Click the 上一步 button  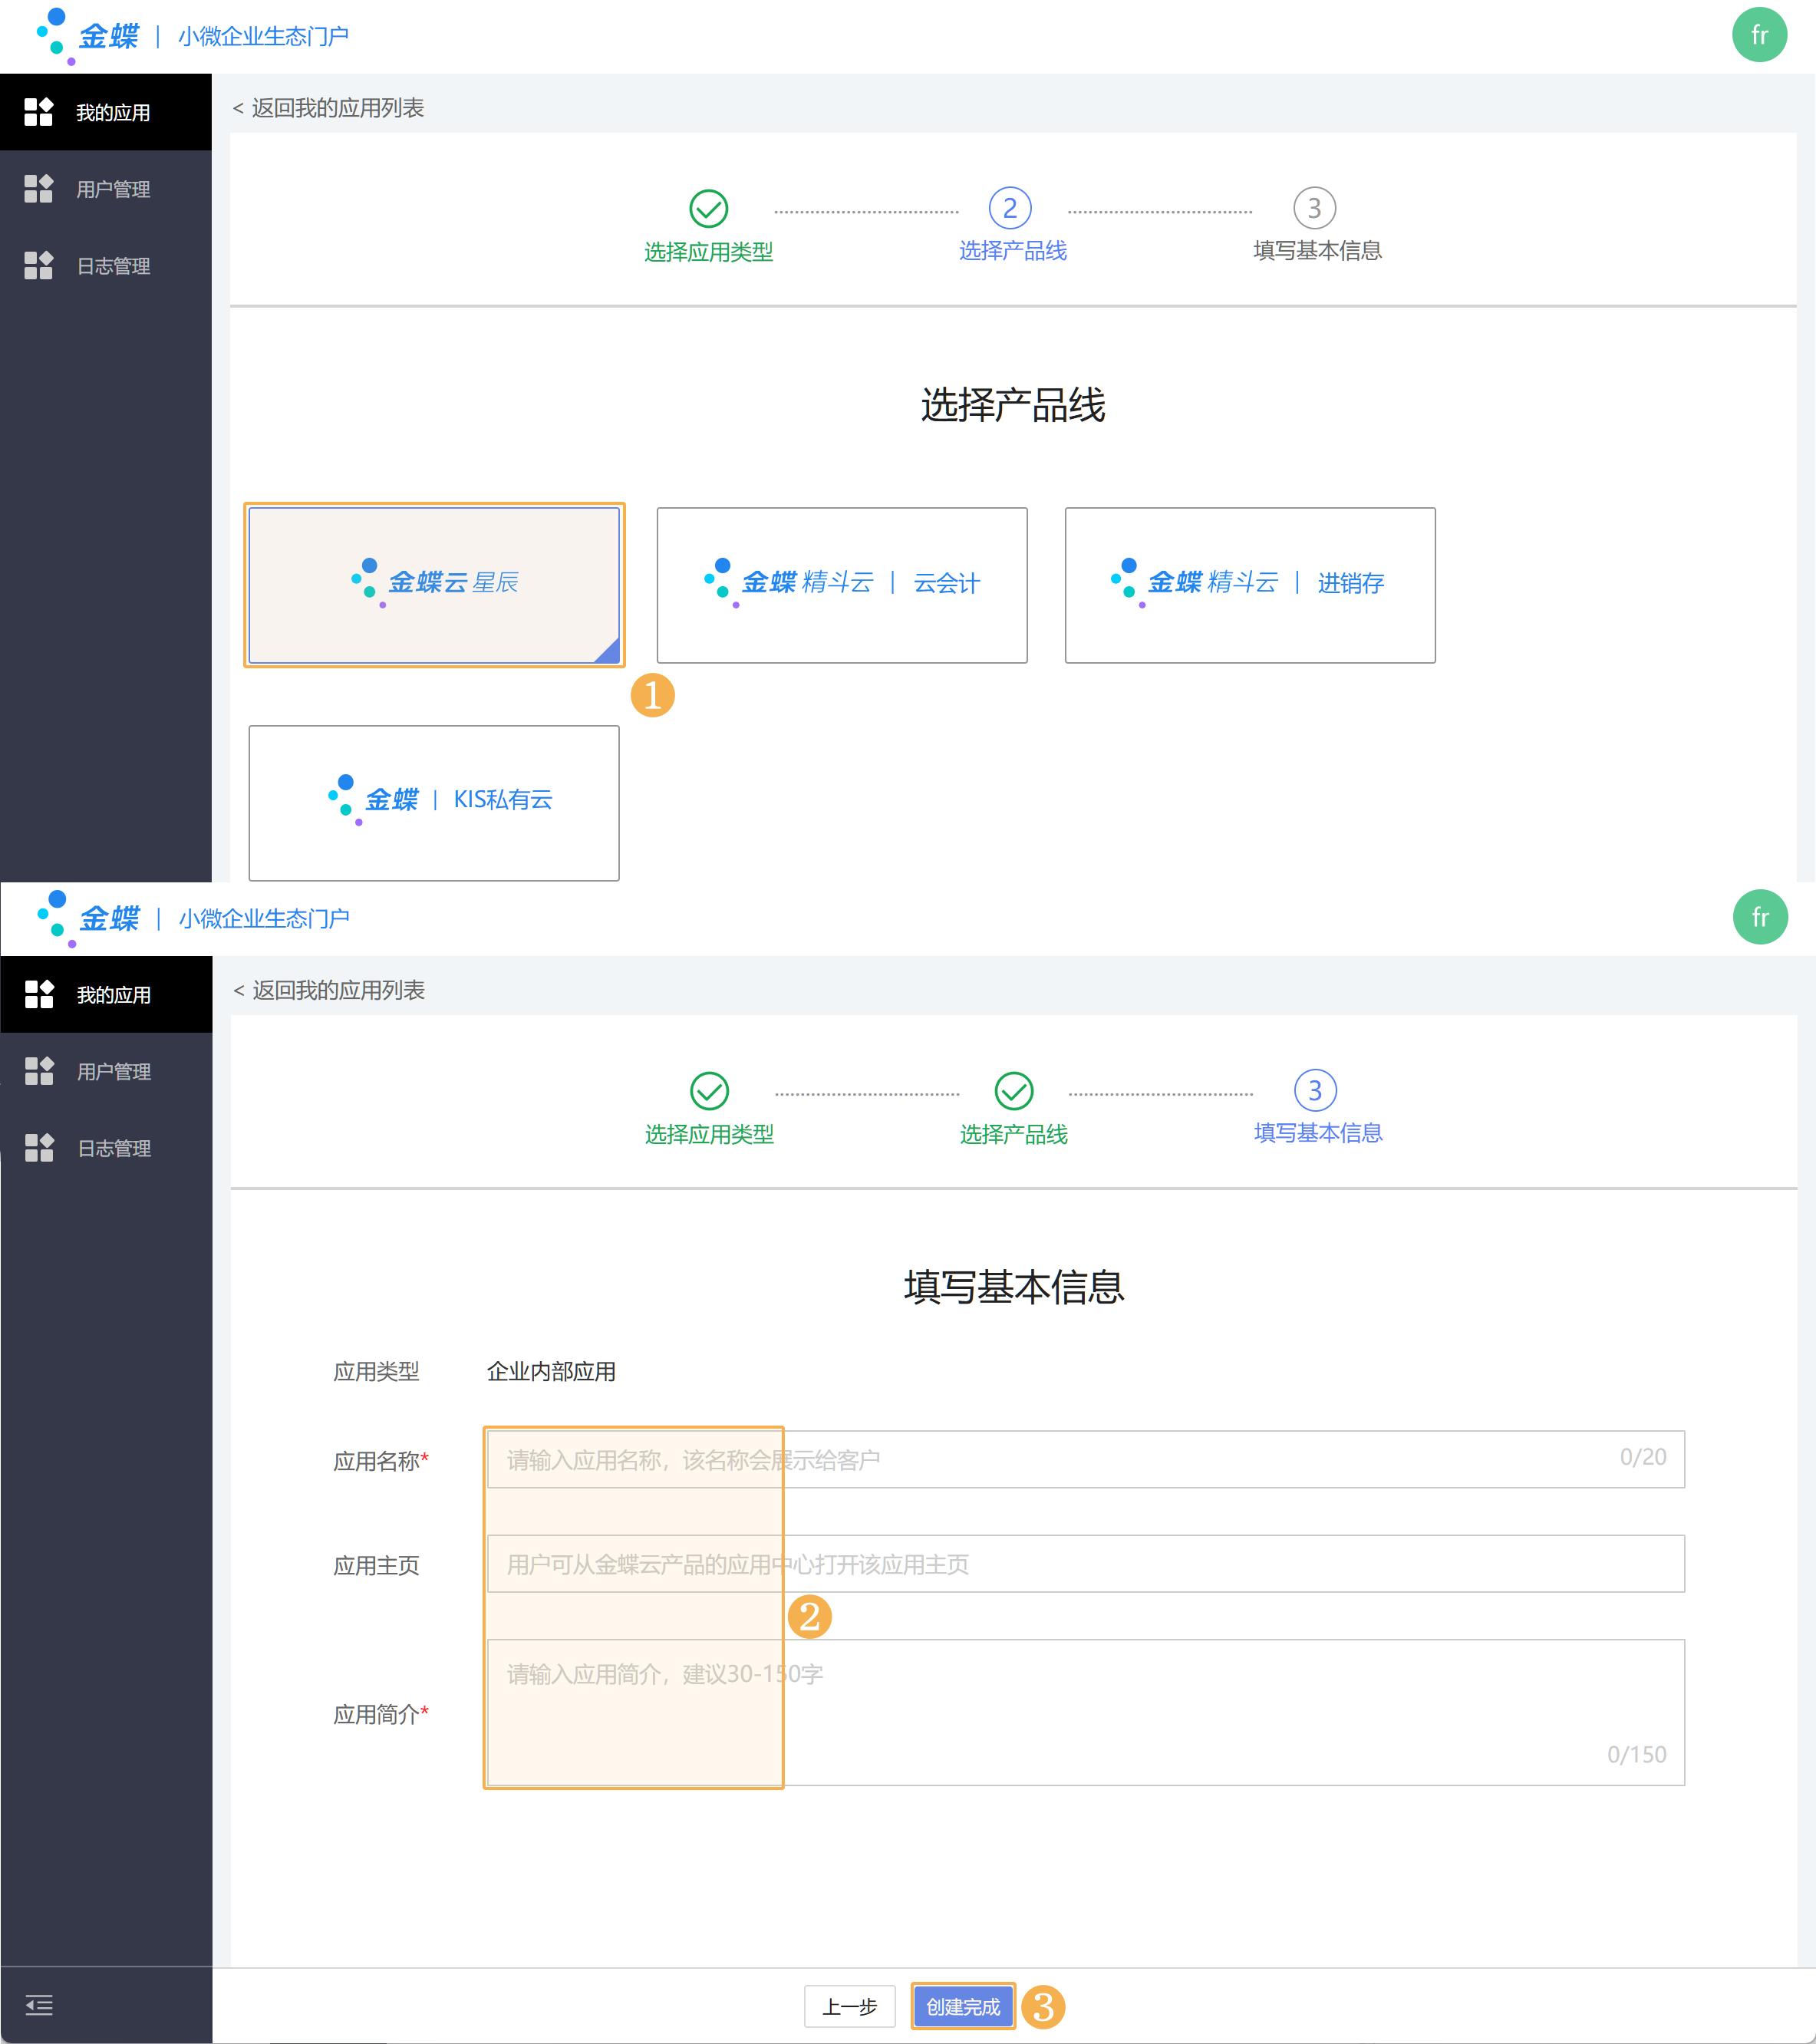point(849,2006)
